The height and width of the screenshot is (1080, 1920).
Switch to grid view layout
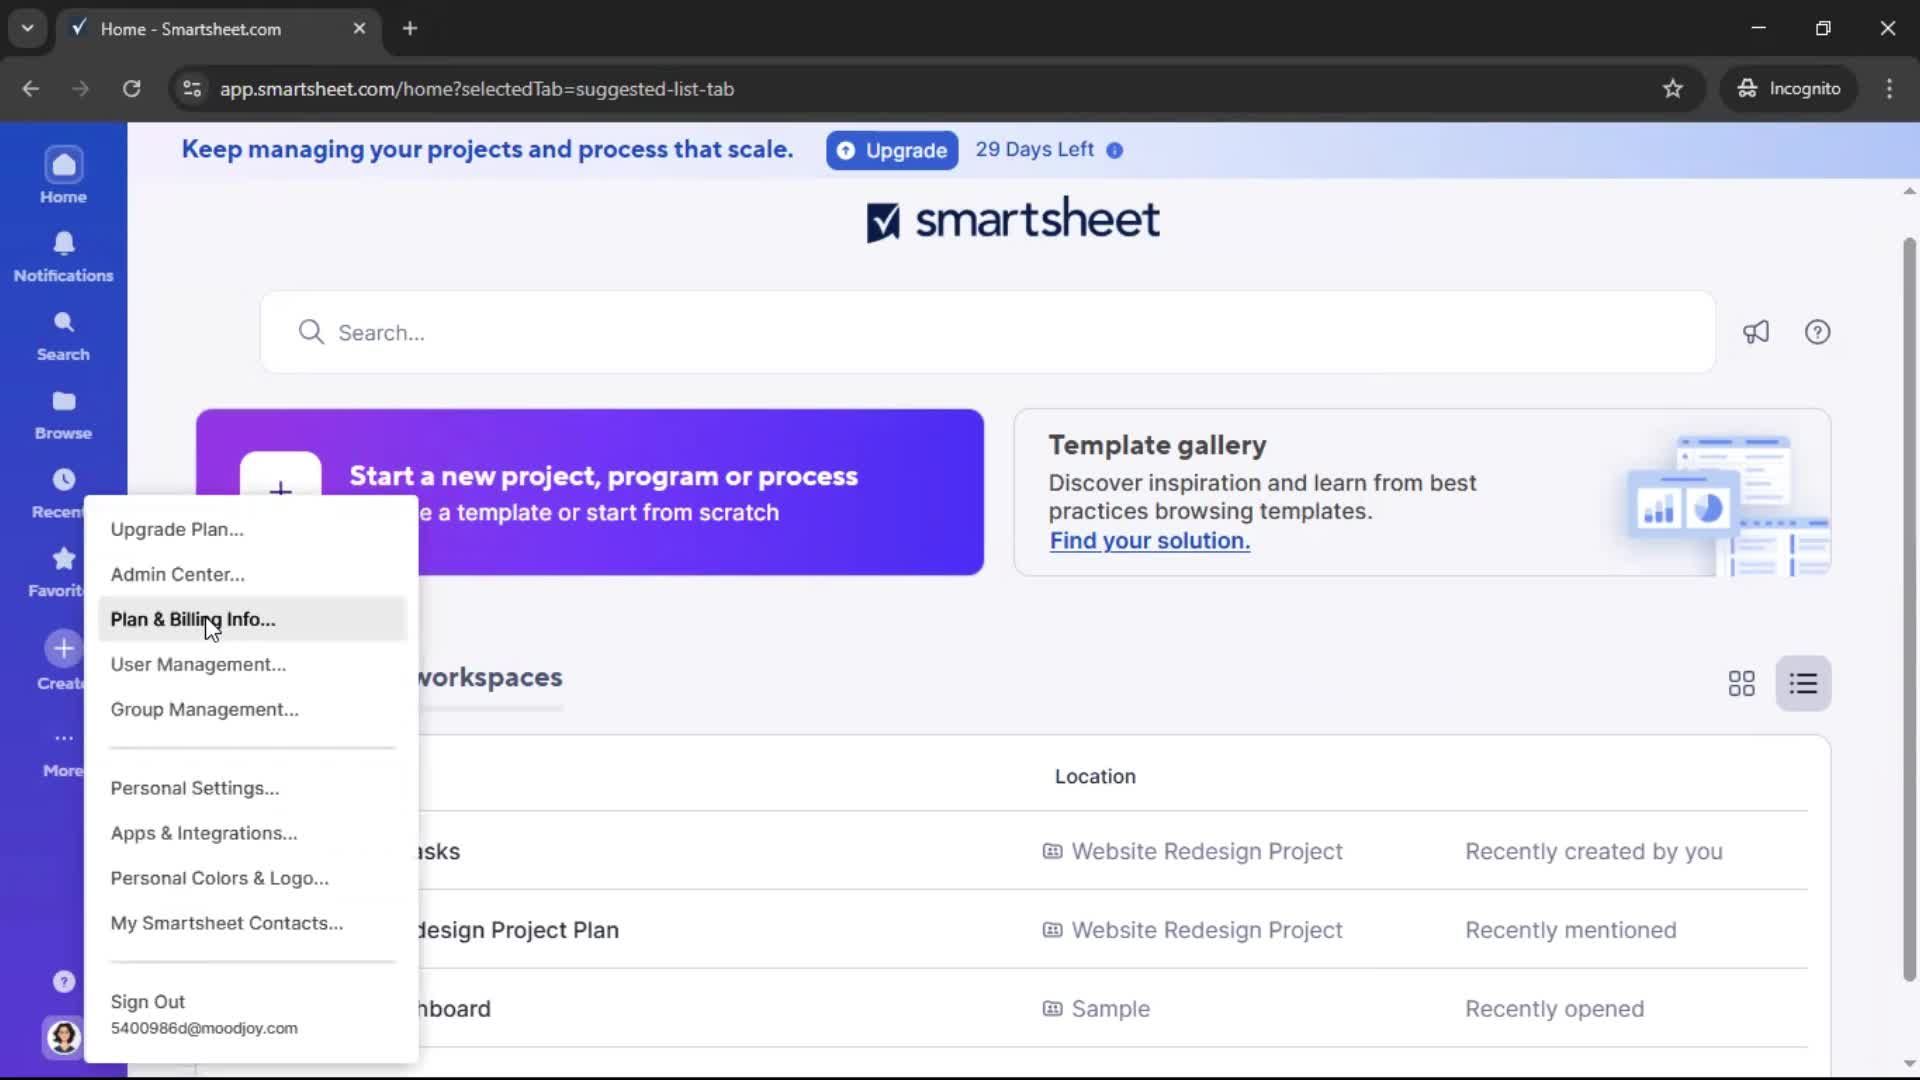1741,684
